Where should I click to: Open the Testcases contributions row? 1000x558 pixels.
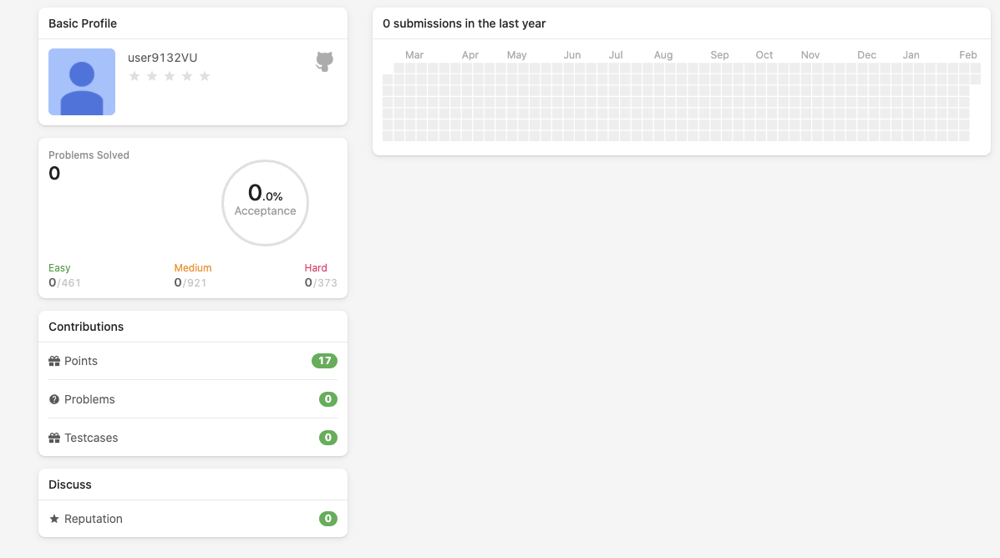coord(193,437)
